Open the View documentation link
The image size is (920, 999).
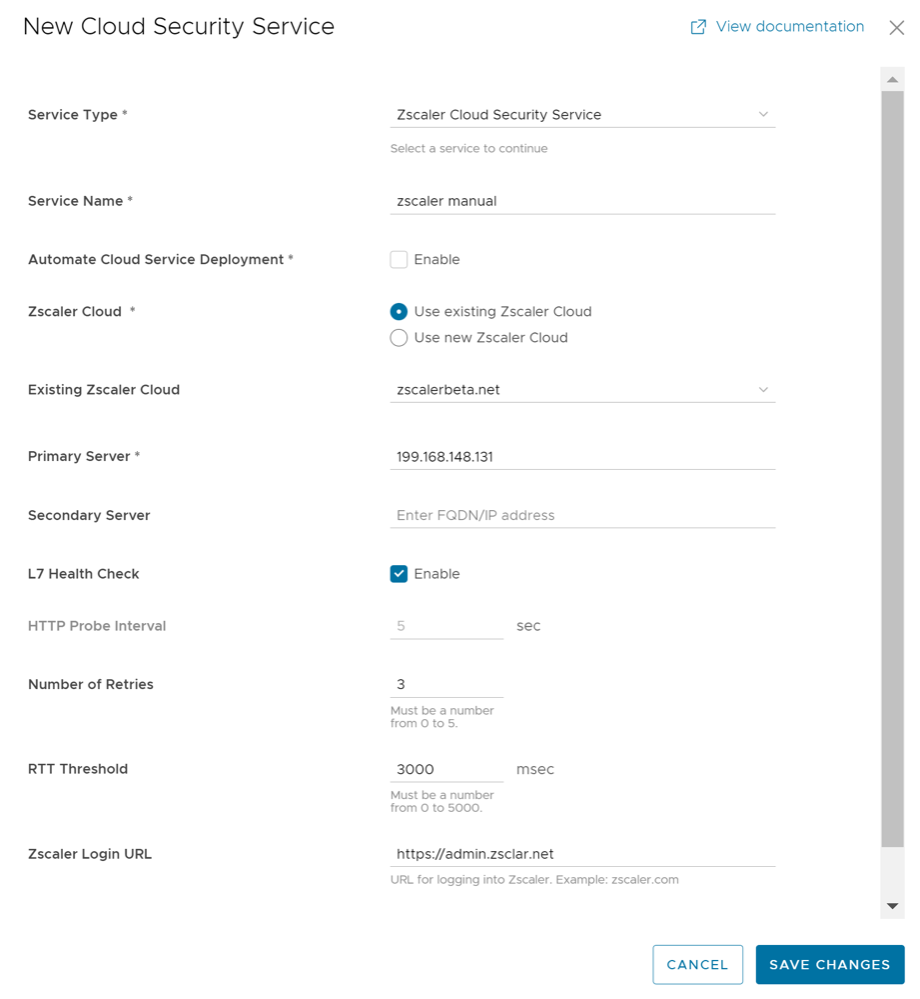tap(789, 27)
